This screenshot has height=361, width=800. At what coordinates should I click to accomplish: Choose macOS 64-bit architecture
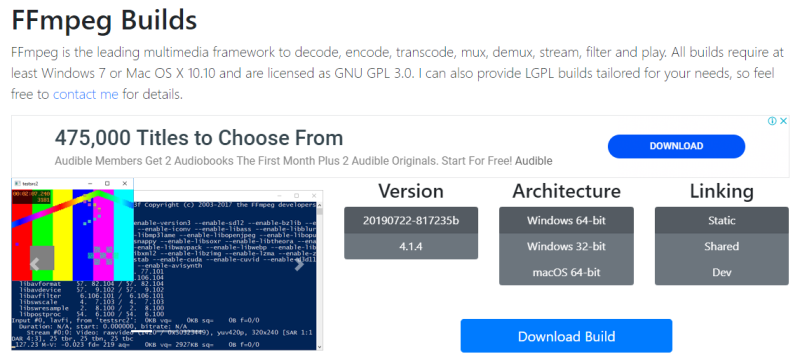pos(566,272)
